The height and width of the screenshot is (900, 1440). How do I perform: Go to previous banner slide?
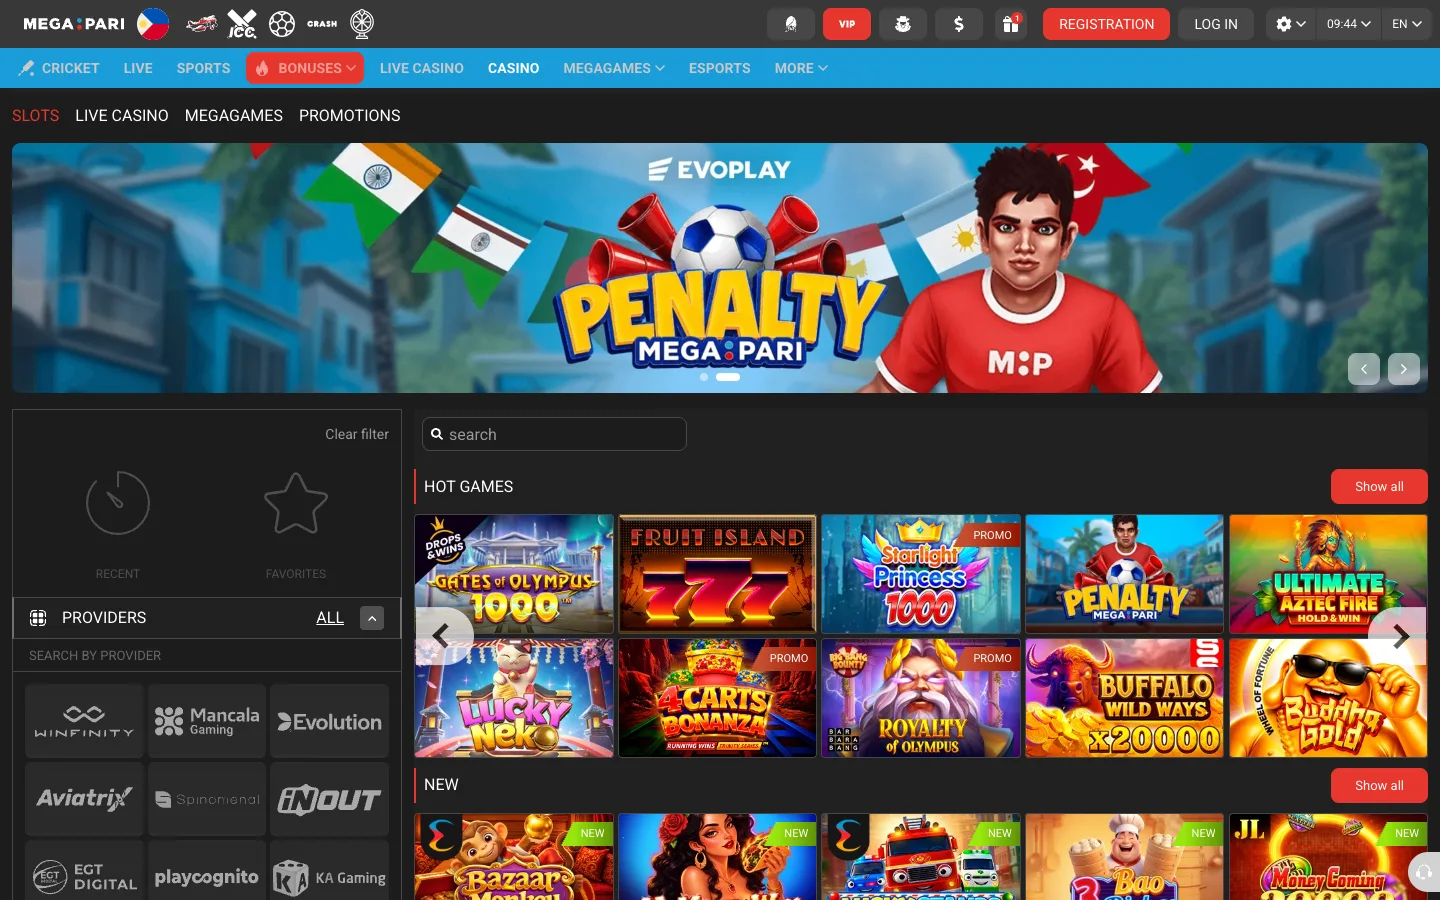pos(1364,369)
